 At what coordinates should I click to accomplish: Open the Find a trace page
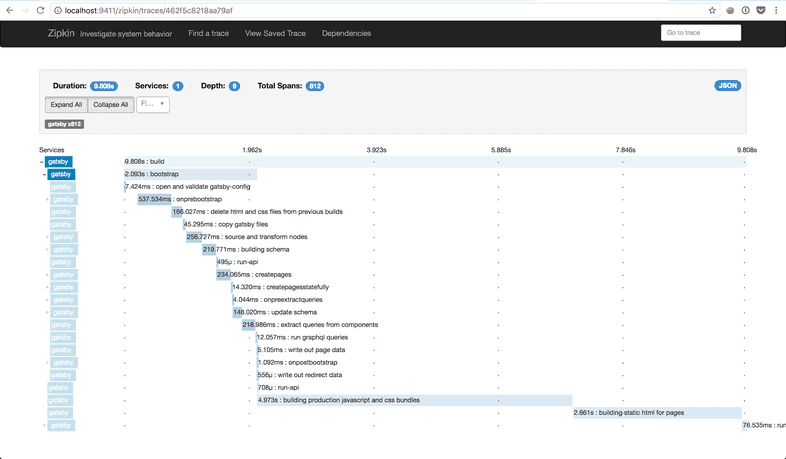click(x=210, y=33)
